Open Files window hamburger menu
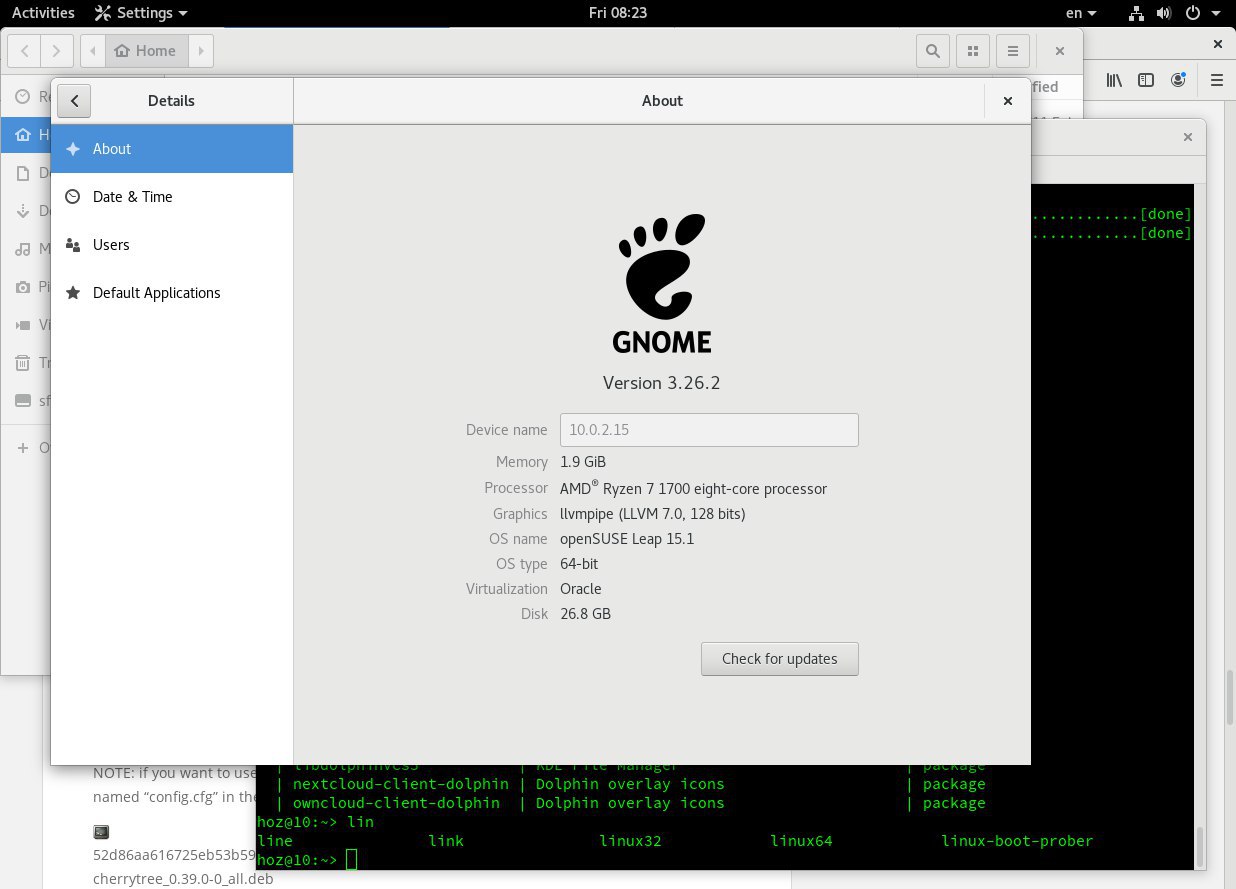Screen dimensions: 1236x889 tap(1013, 51)
